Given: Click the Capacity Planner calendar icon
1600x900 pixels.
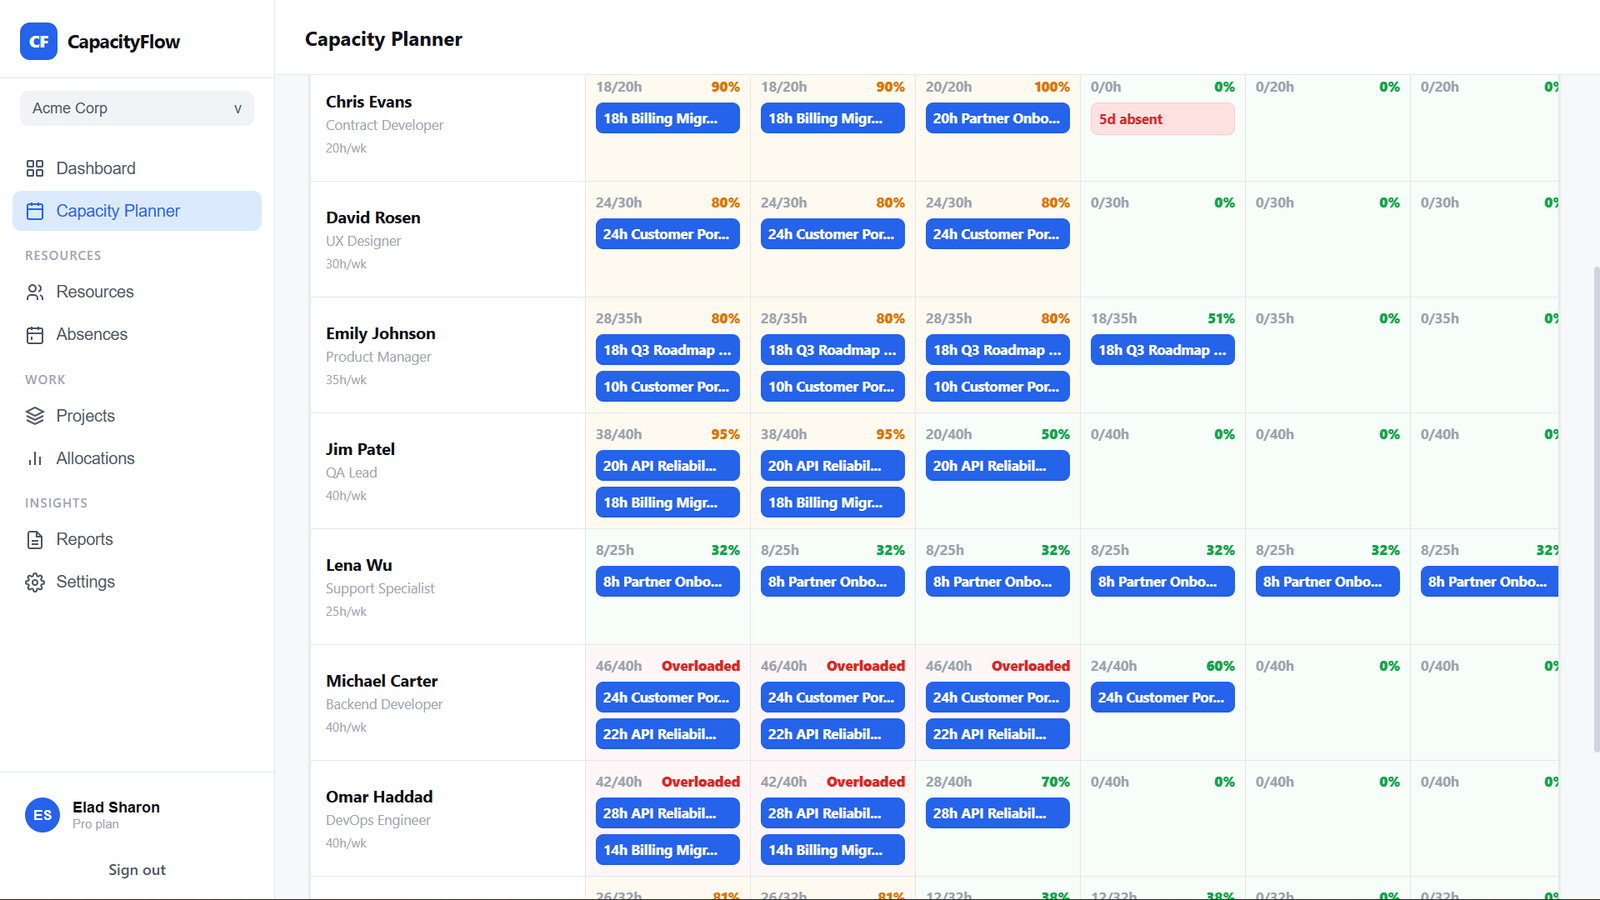Looking at the screenshot, I should tap(35, 211).
